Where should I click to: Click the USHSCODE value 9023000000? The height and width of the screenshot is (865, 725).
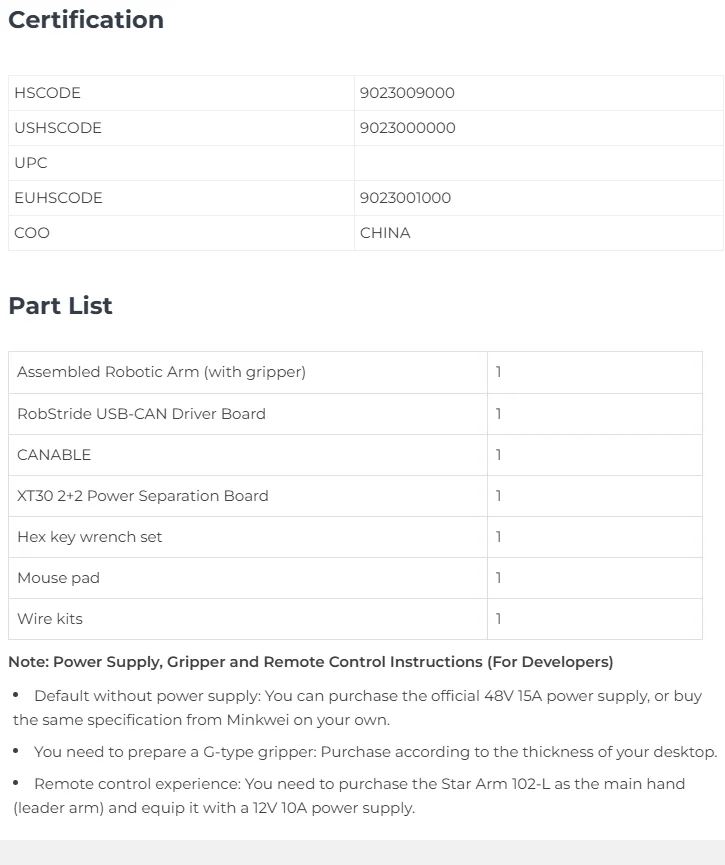(408, 128)
